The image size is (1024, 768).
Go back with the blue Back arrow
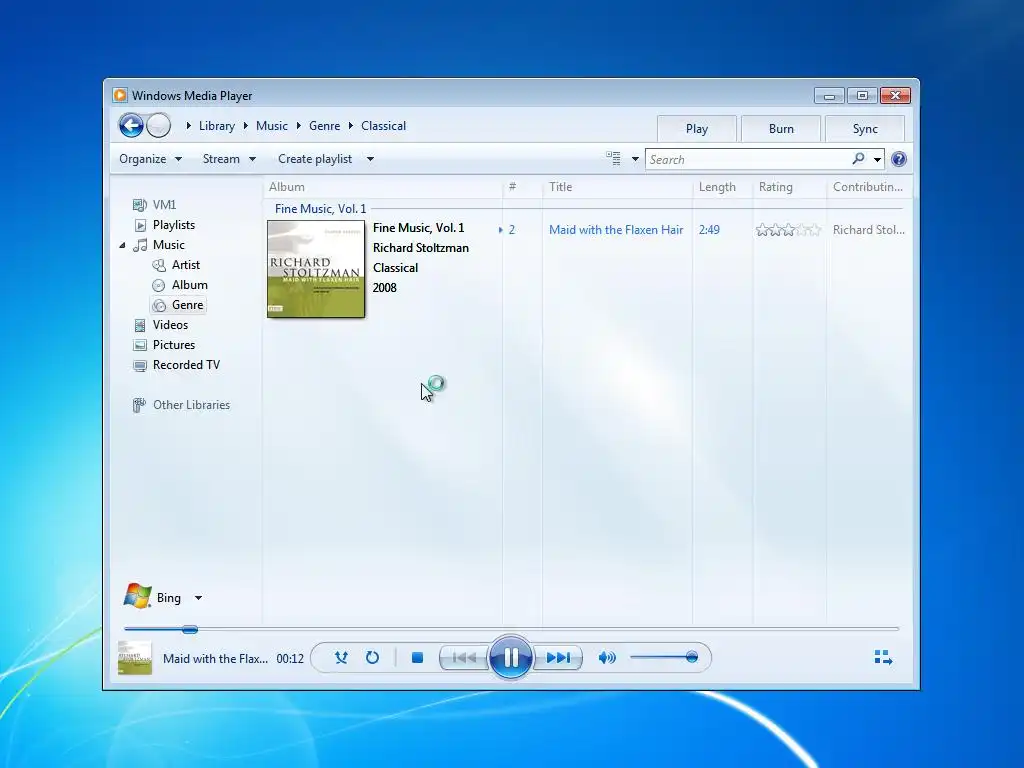click(x=131, y=125)
